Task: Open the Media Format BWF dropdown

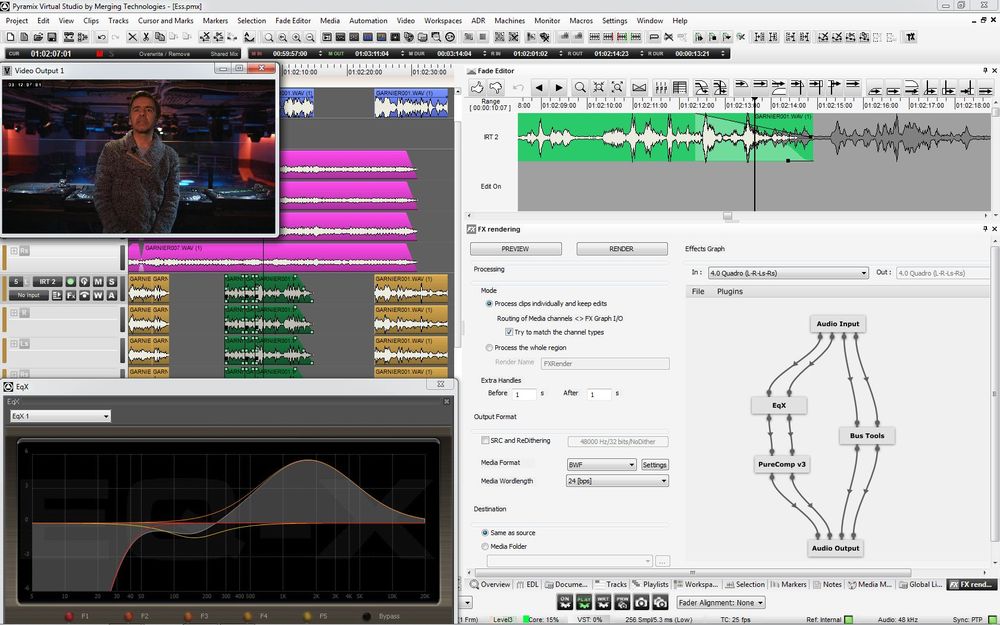Action: 602,465
